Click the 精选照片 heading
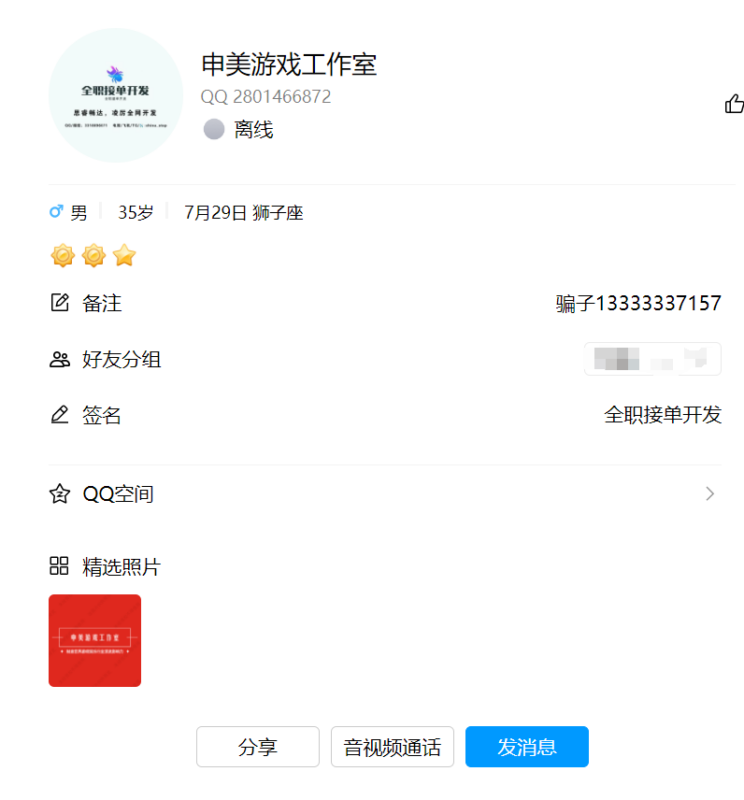 [x=121, y=567]
